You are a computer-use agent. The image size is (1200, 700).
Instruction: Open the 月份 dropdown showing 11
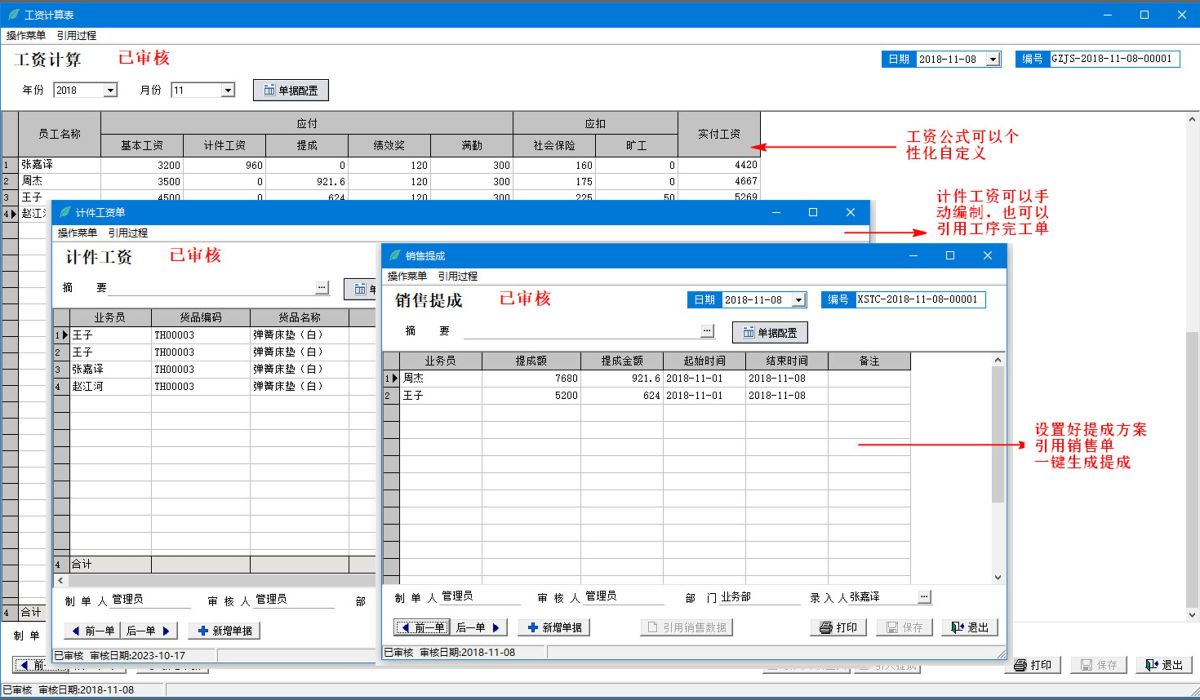[x=227, y=90]
